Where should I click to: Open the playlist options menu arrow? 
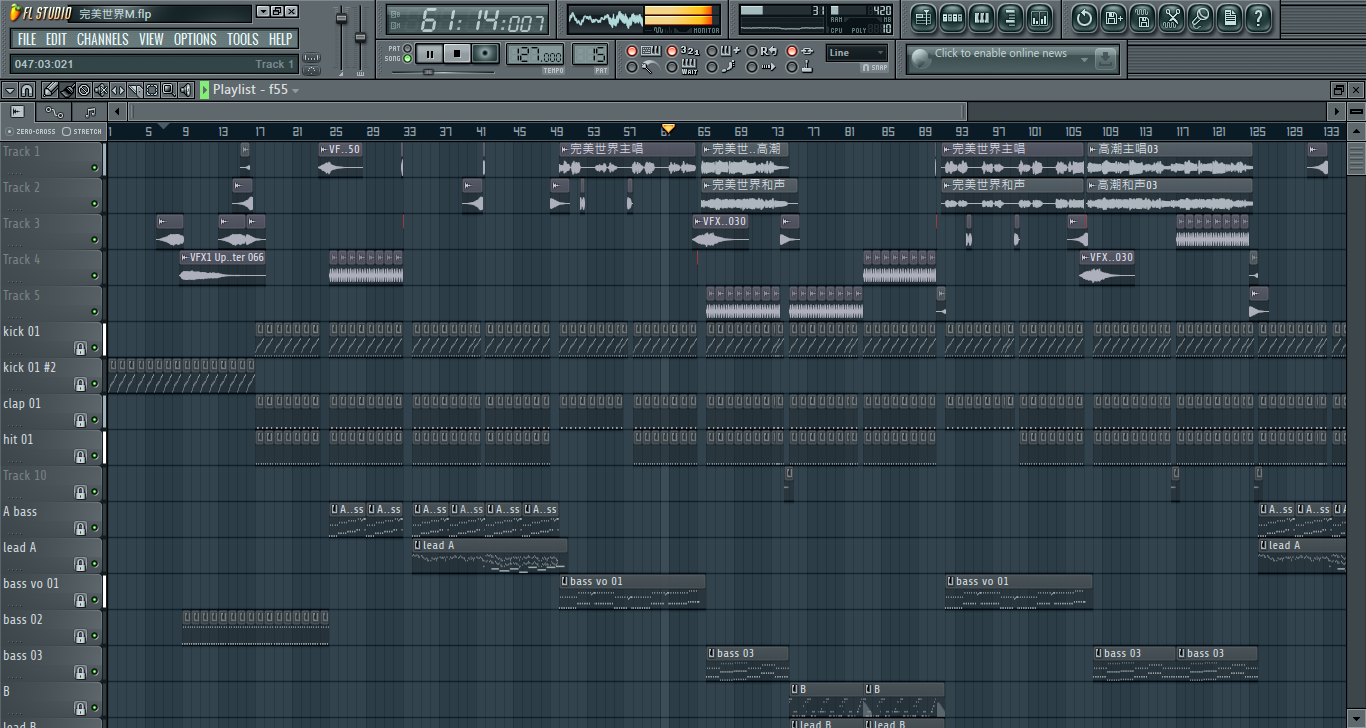tap(9, 90)
